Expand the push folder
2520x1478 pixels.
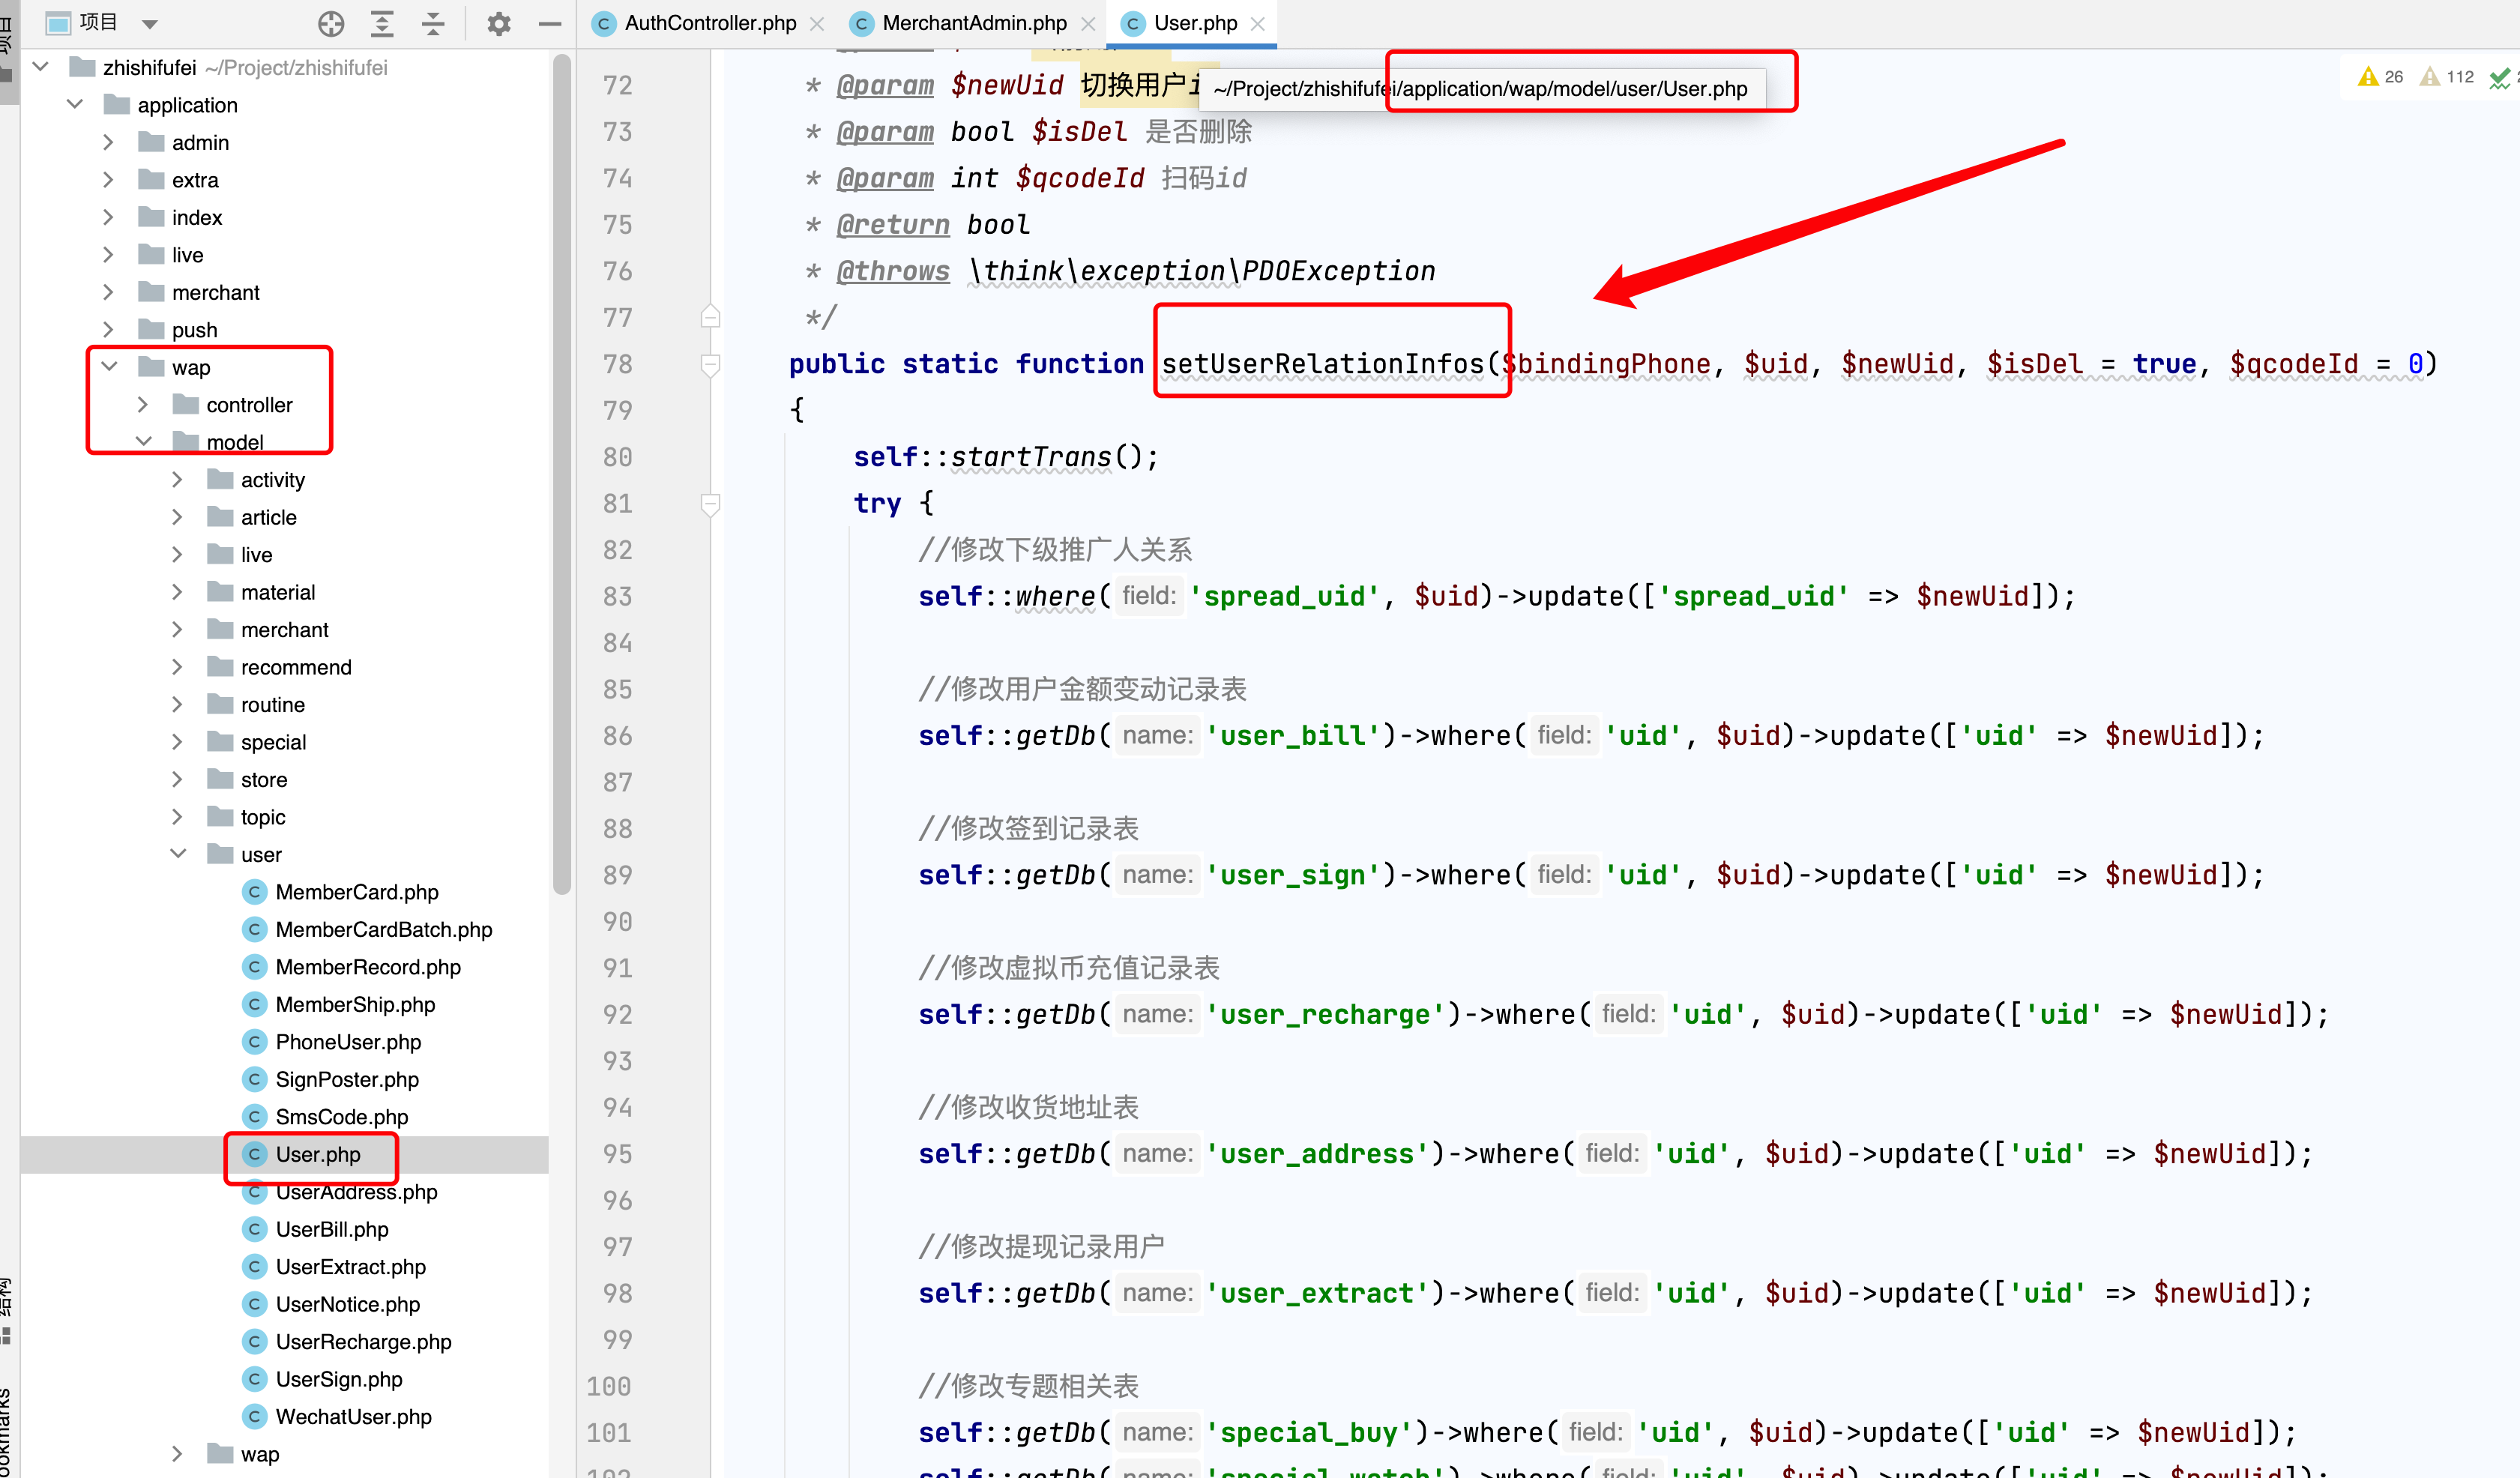(109, 329)
